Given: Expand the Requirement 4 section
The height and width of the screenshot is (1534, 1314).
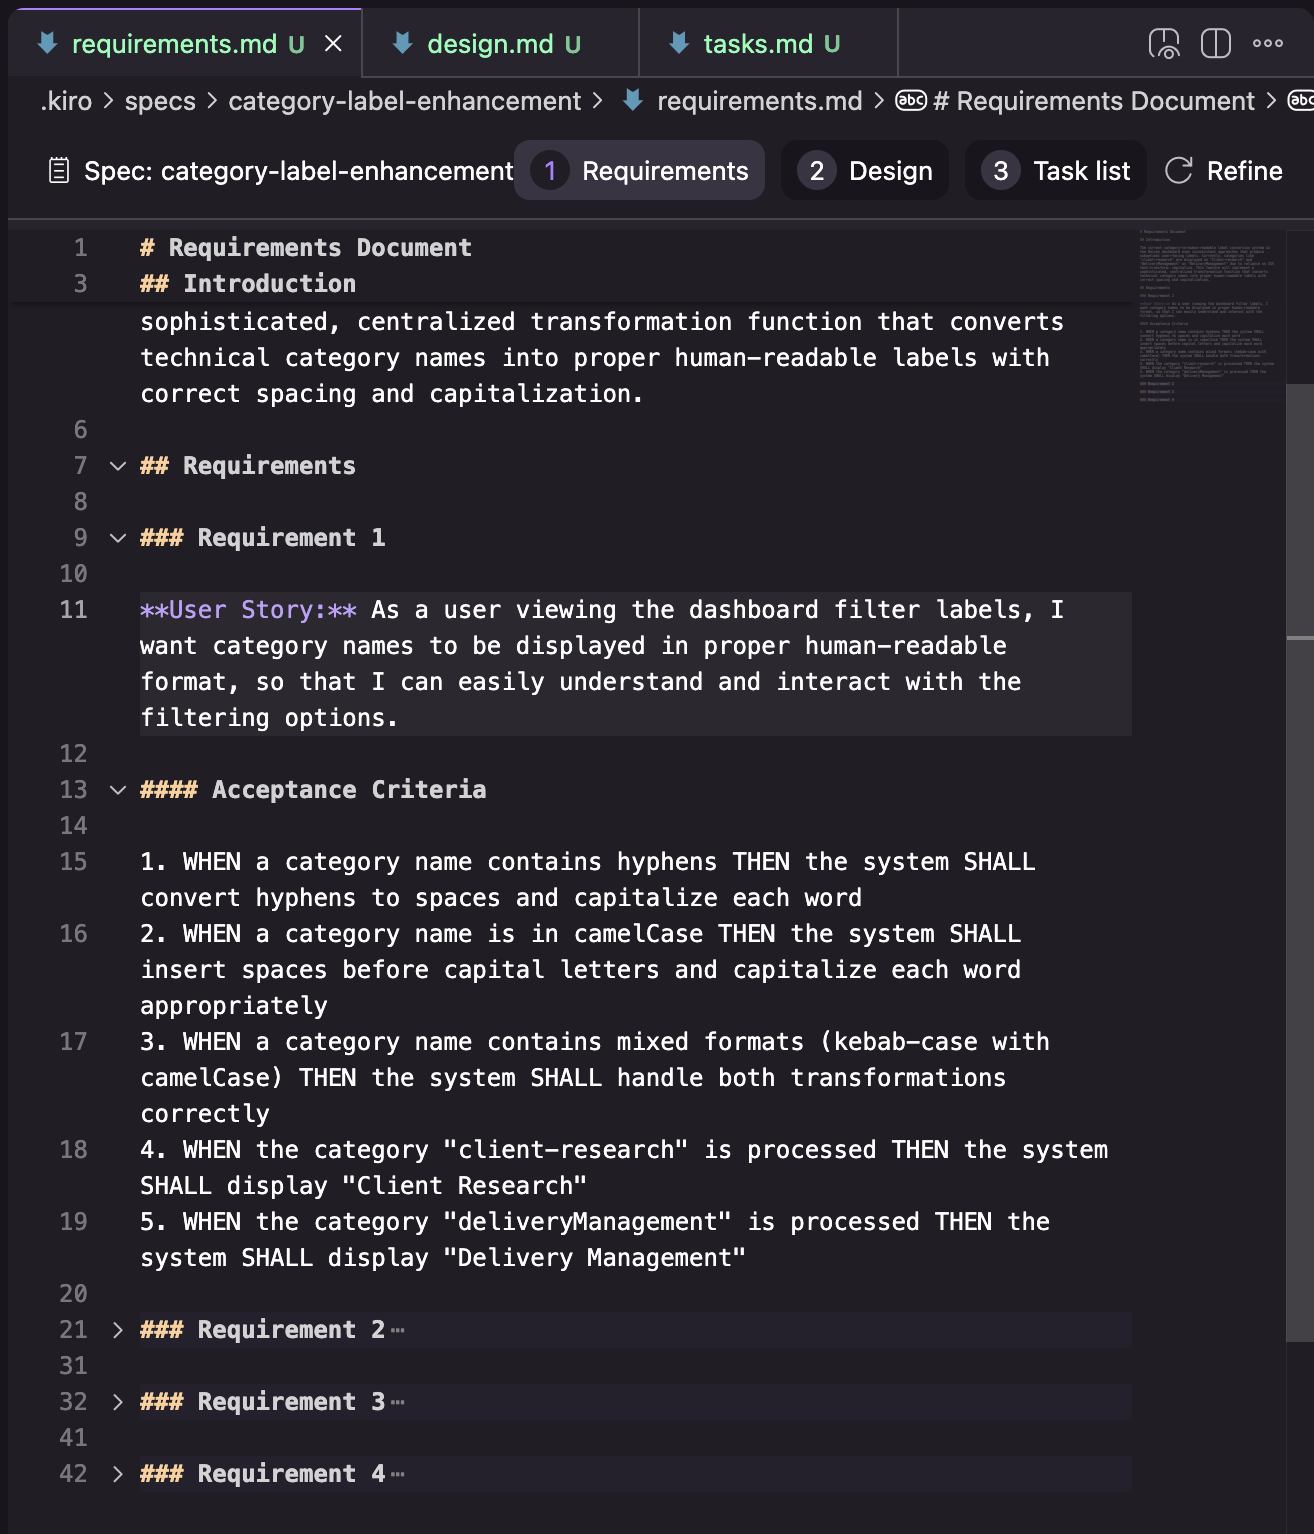Looking at the screenshot, I should tap(117, 1474).
